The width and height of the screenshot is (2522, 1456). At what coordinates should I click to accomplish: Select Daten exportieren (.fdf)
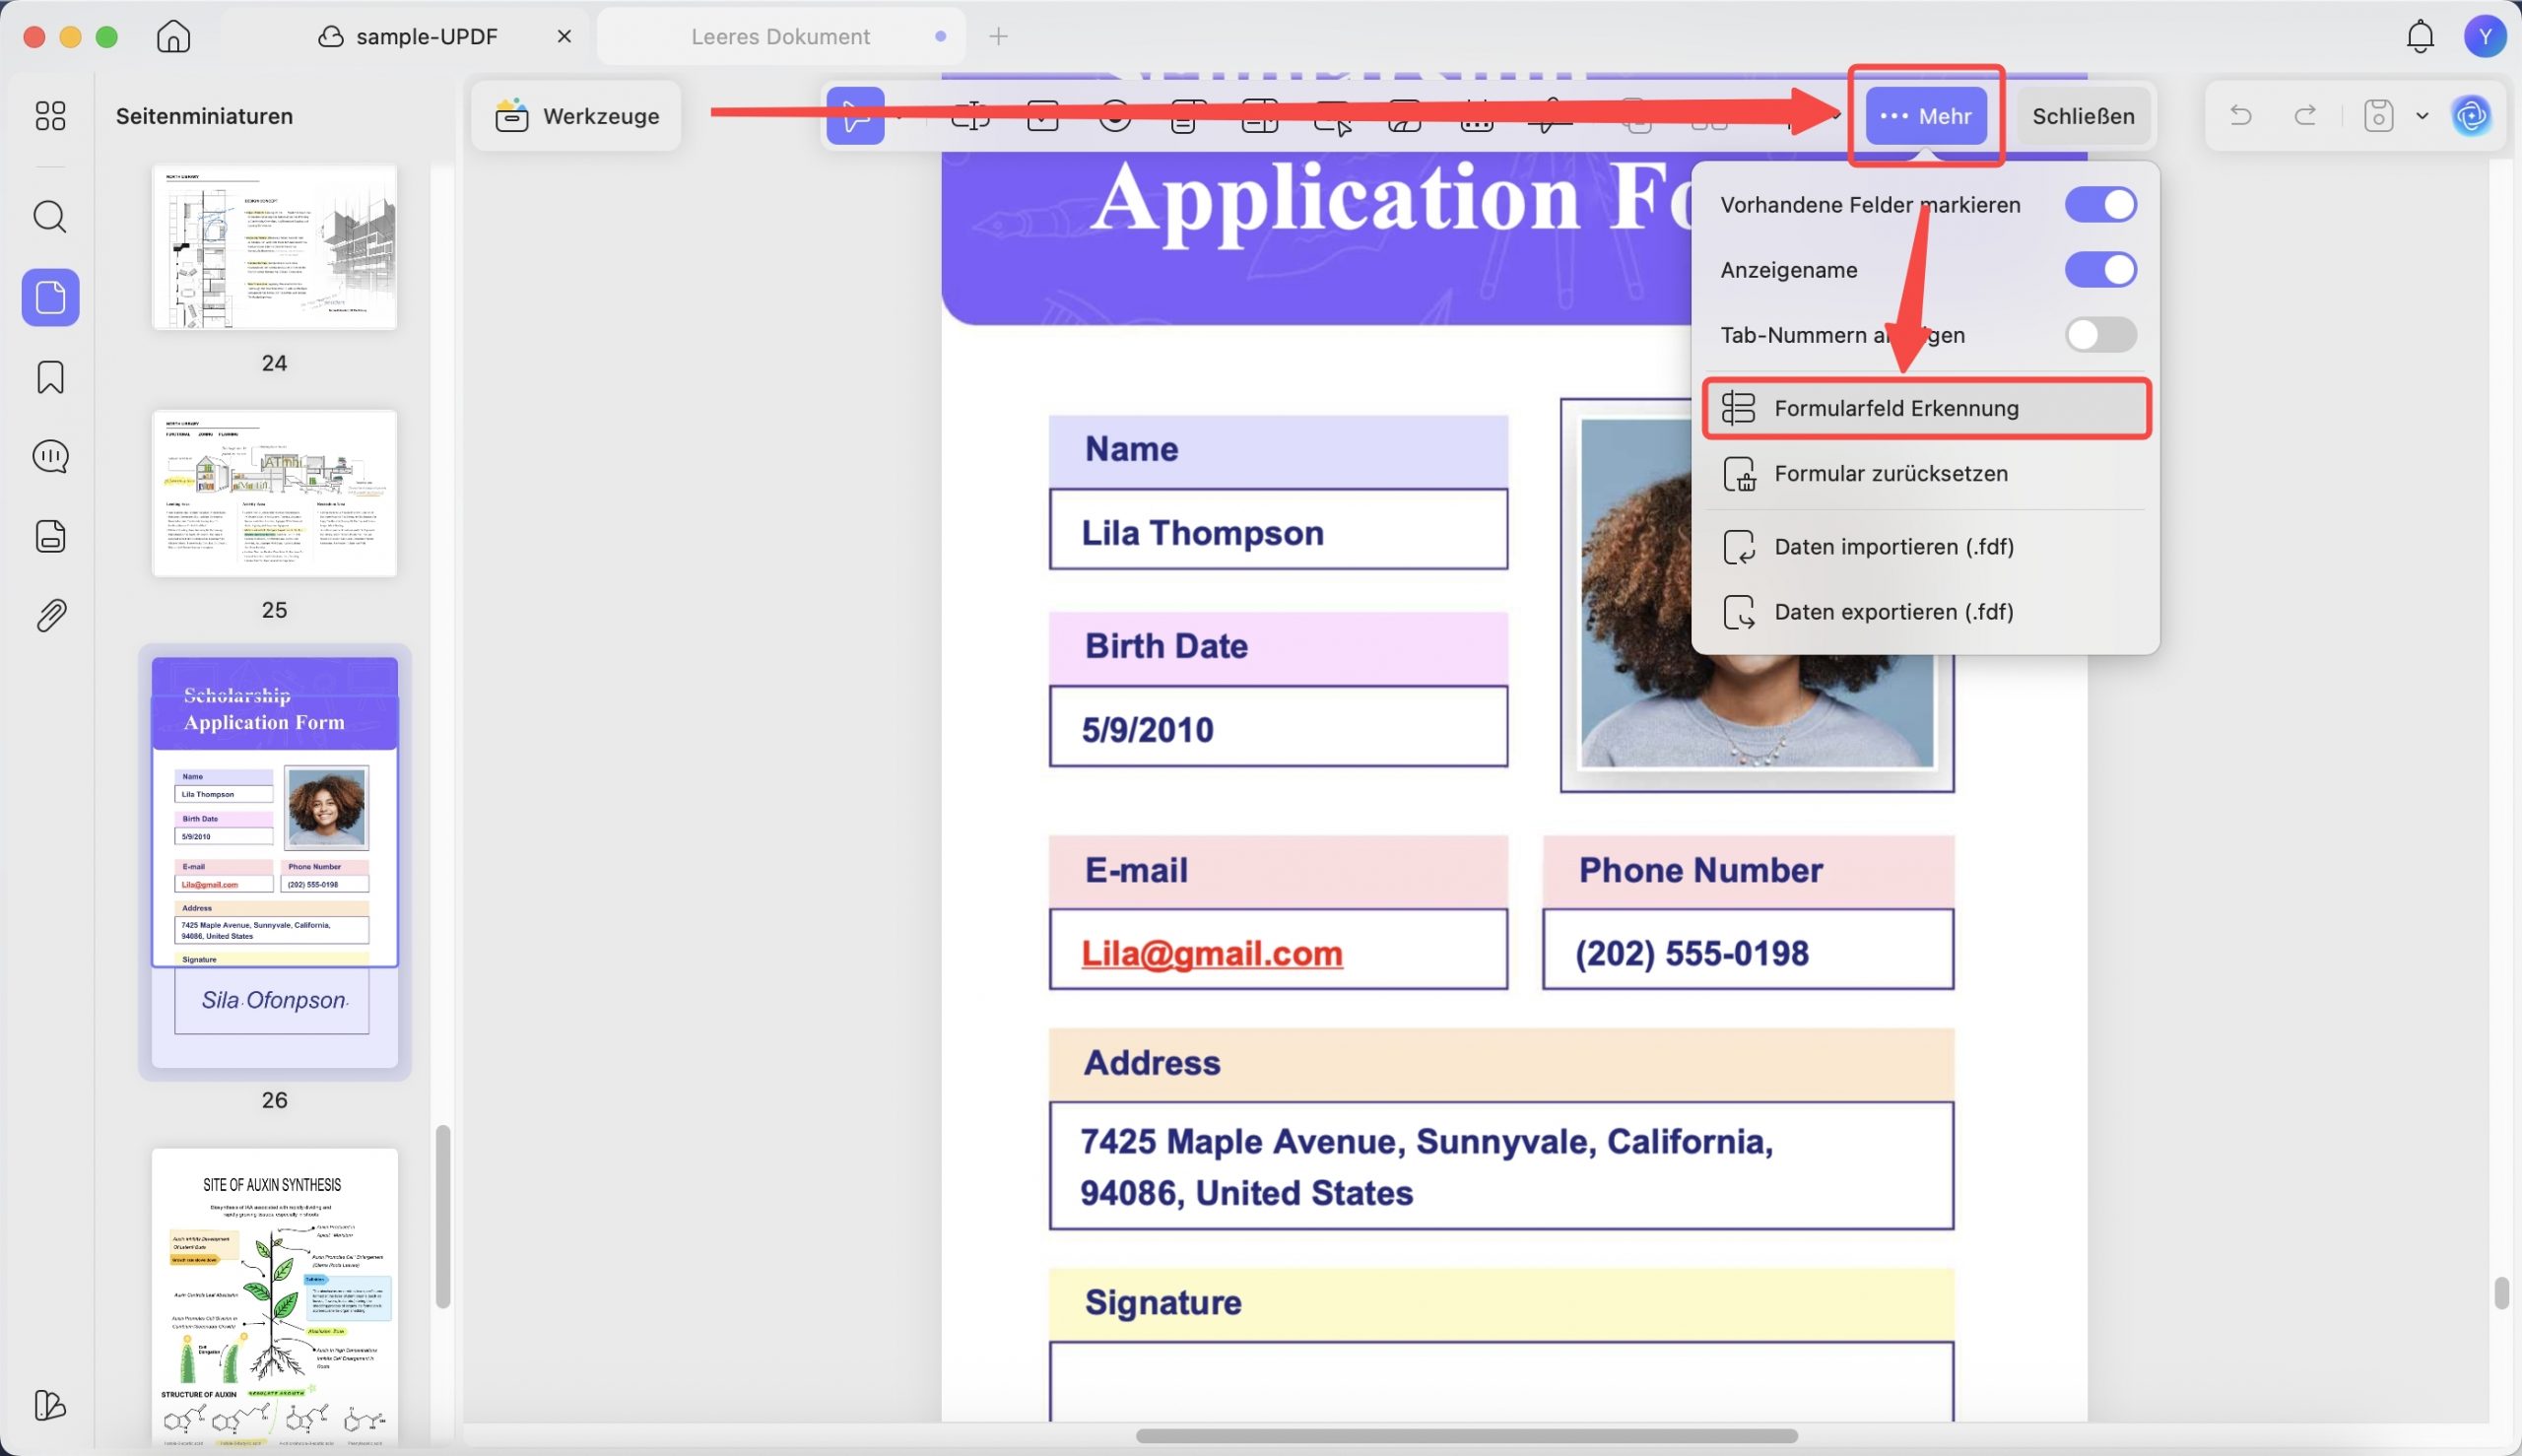point(1926,612)
